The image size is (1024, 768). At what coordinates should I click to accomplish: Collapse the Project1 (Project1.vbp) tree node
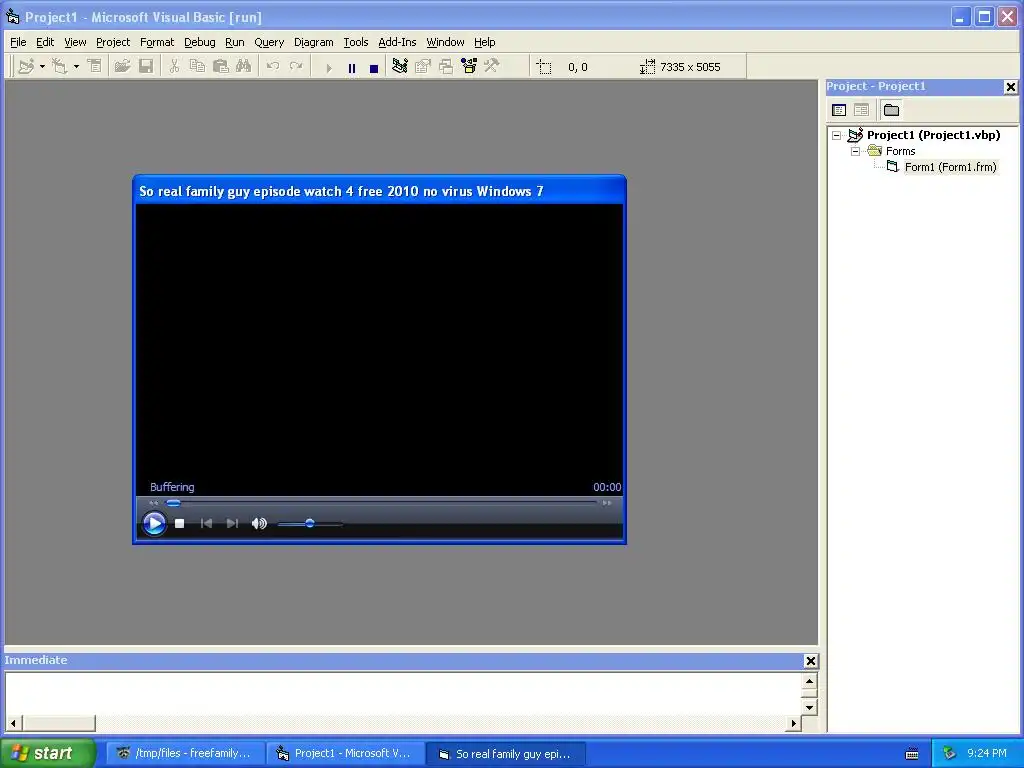[837, 135]
